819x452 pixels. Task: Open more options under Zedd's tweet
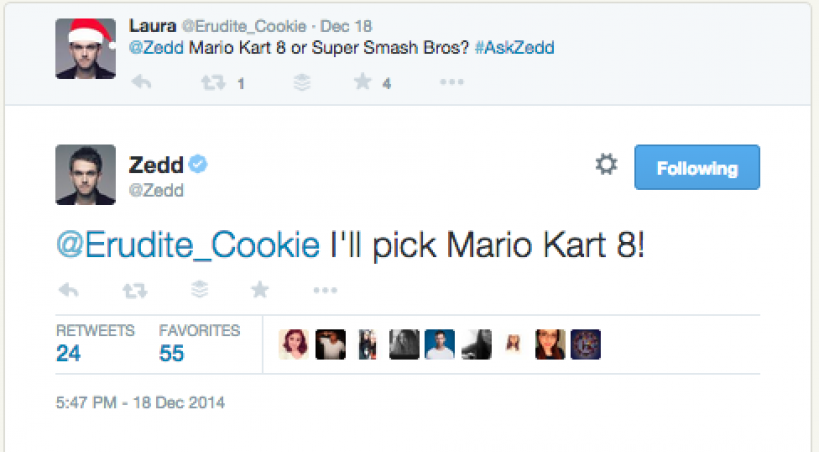(x=325, y=290)
